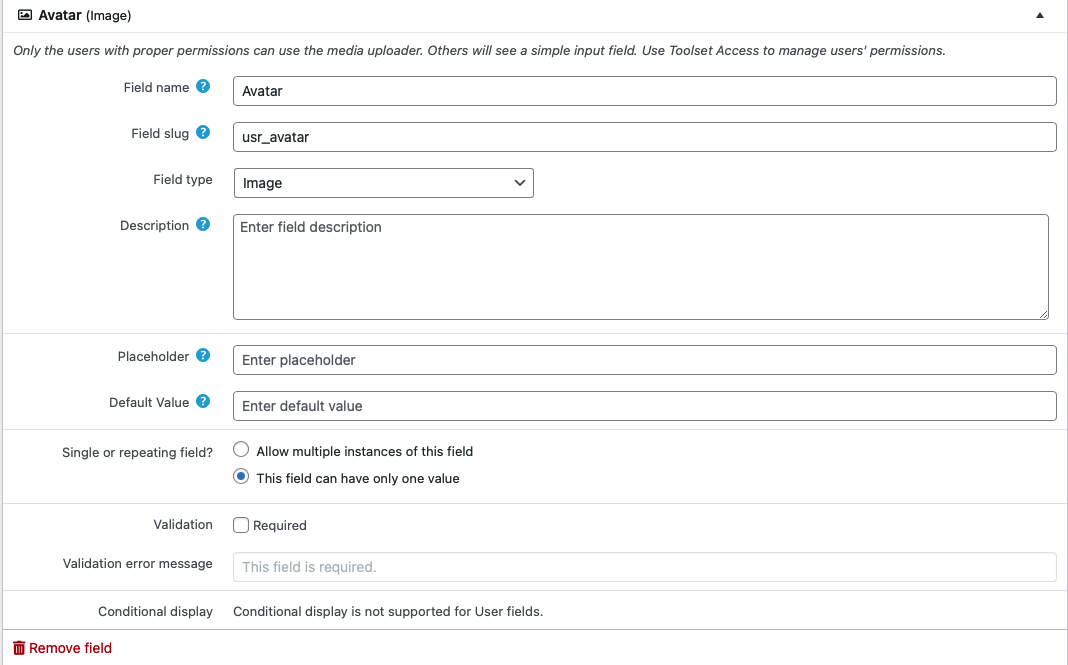Enable the Required validation checkbox
The image size is (1068, 665).
241,525
